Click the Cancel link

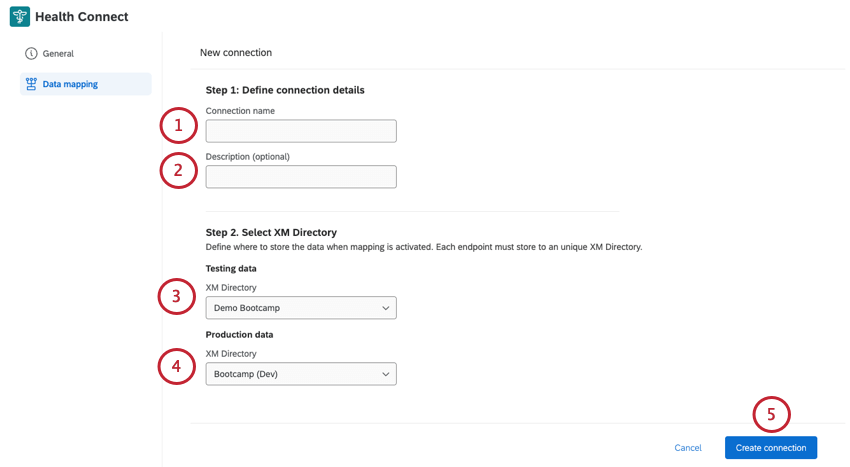(x=688, y=448)
